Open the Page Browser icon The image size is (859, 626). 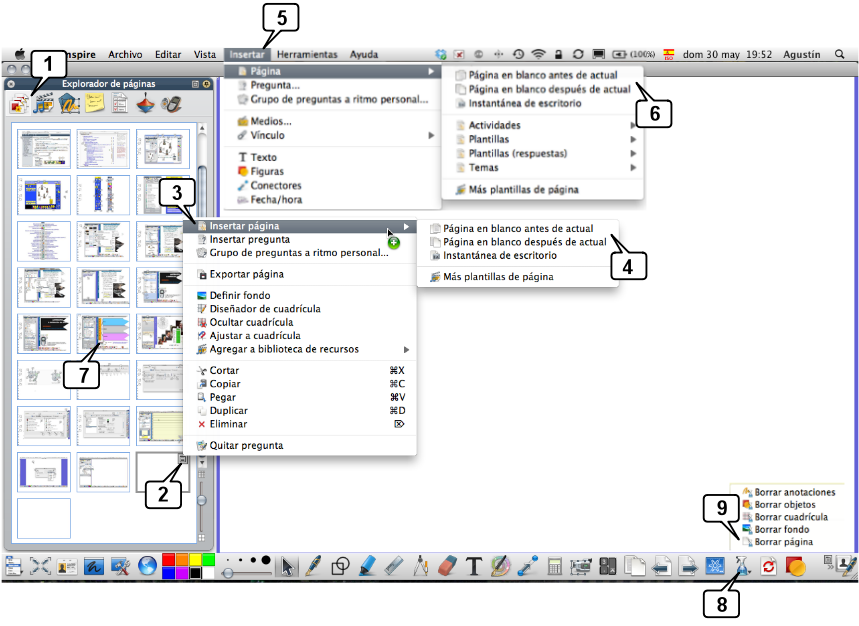[20, 104]
